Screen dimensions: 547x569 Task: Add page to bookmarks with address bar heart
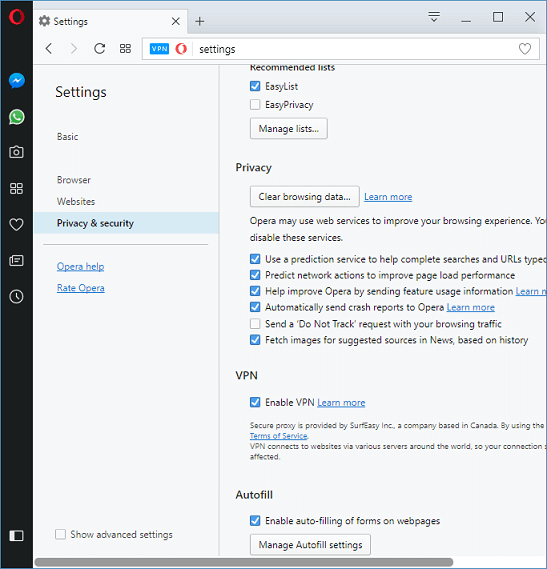click(524, 49)
